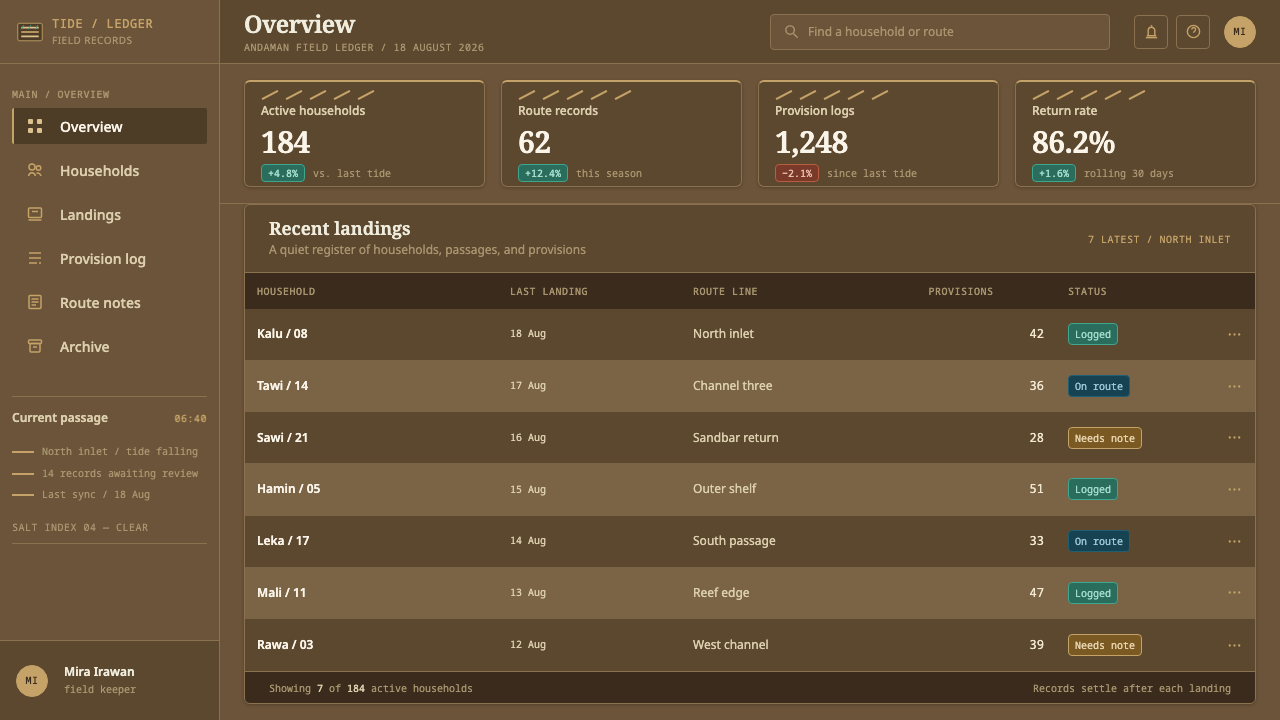1280x720 pixels.
Task: Click the Archive box icon
Action: point(35,346)
